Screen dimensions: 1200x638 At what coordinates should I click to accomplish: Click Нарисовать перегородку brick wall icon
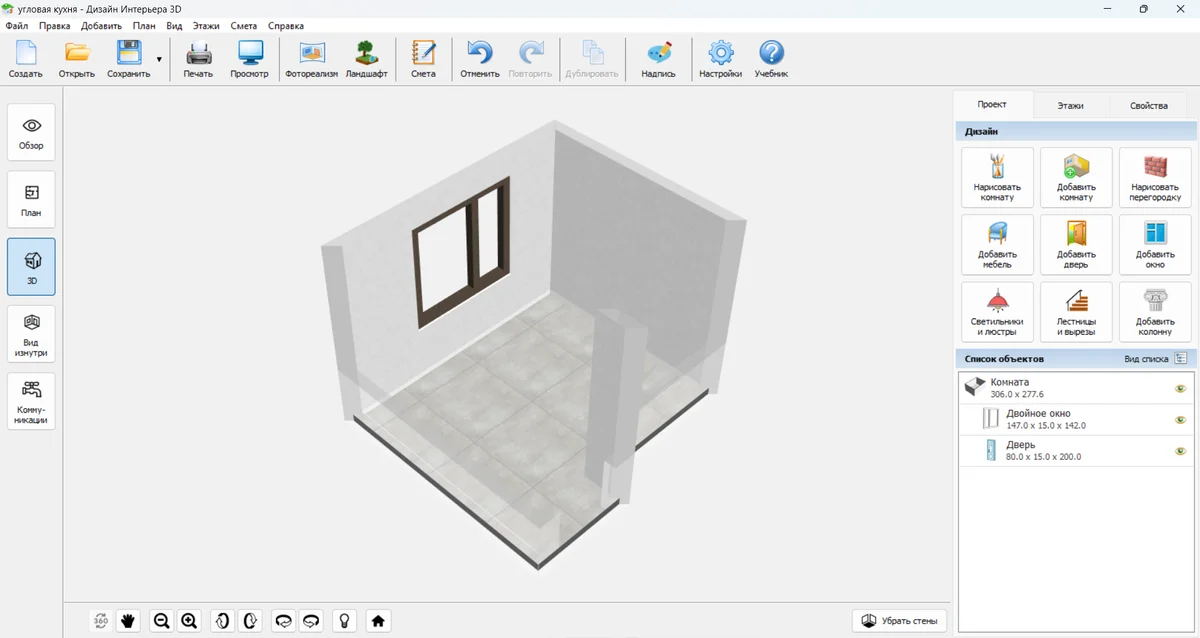[1155, 177]
